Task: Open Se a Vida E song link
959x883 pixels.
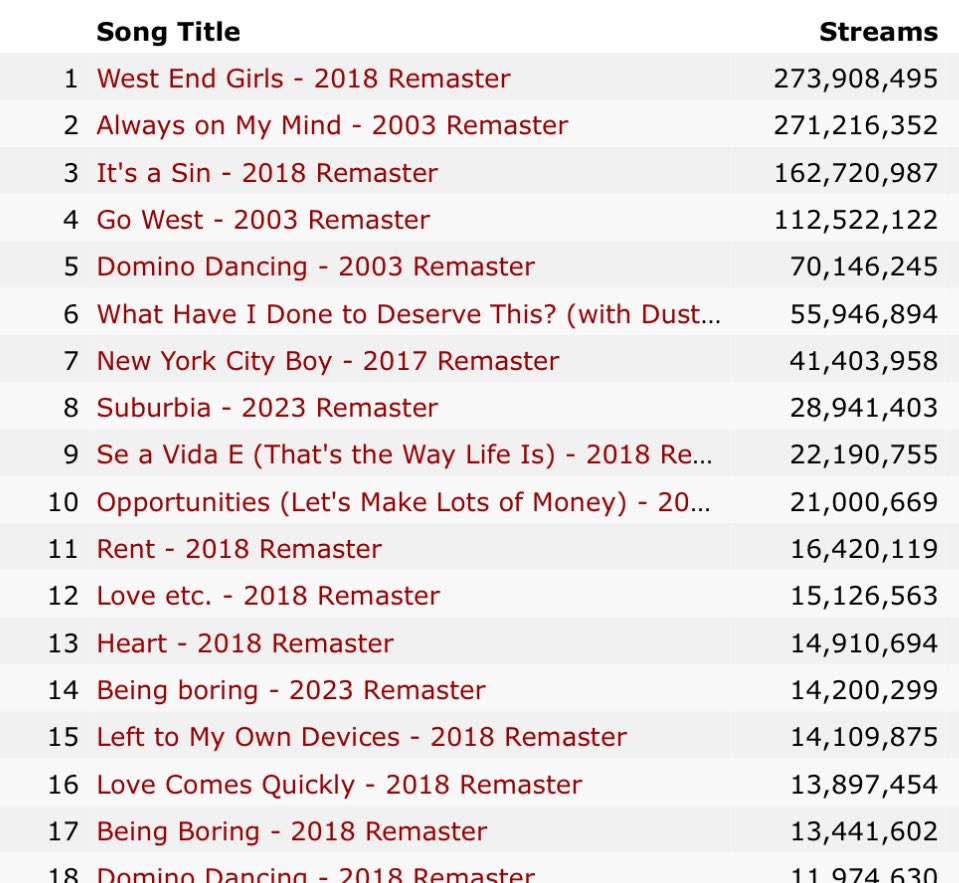Action: (x=404, y=454)
